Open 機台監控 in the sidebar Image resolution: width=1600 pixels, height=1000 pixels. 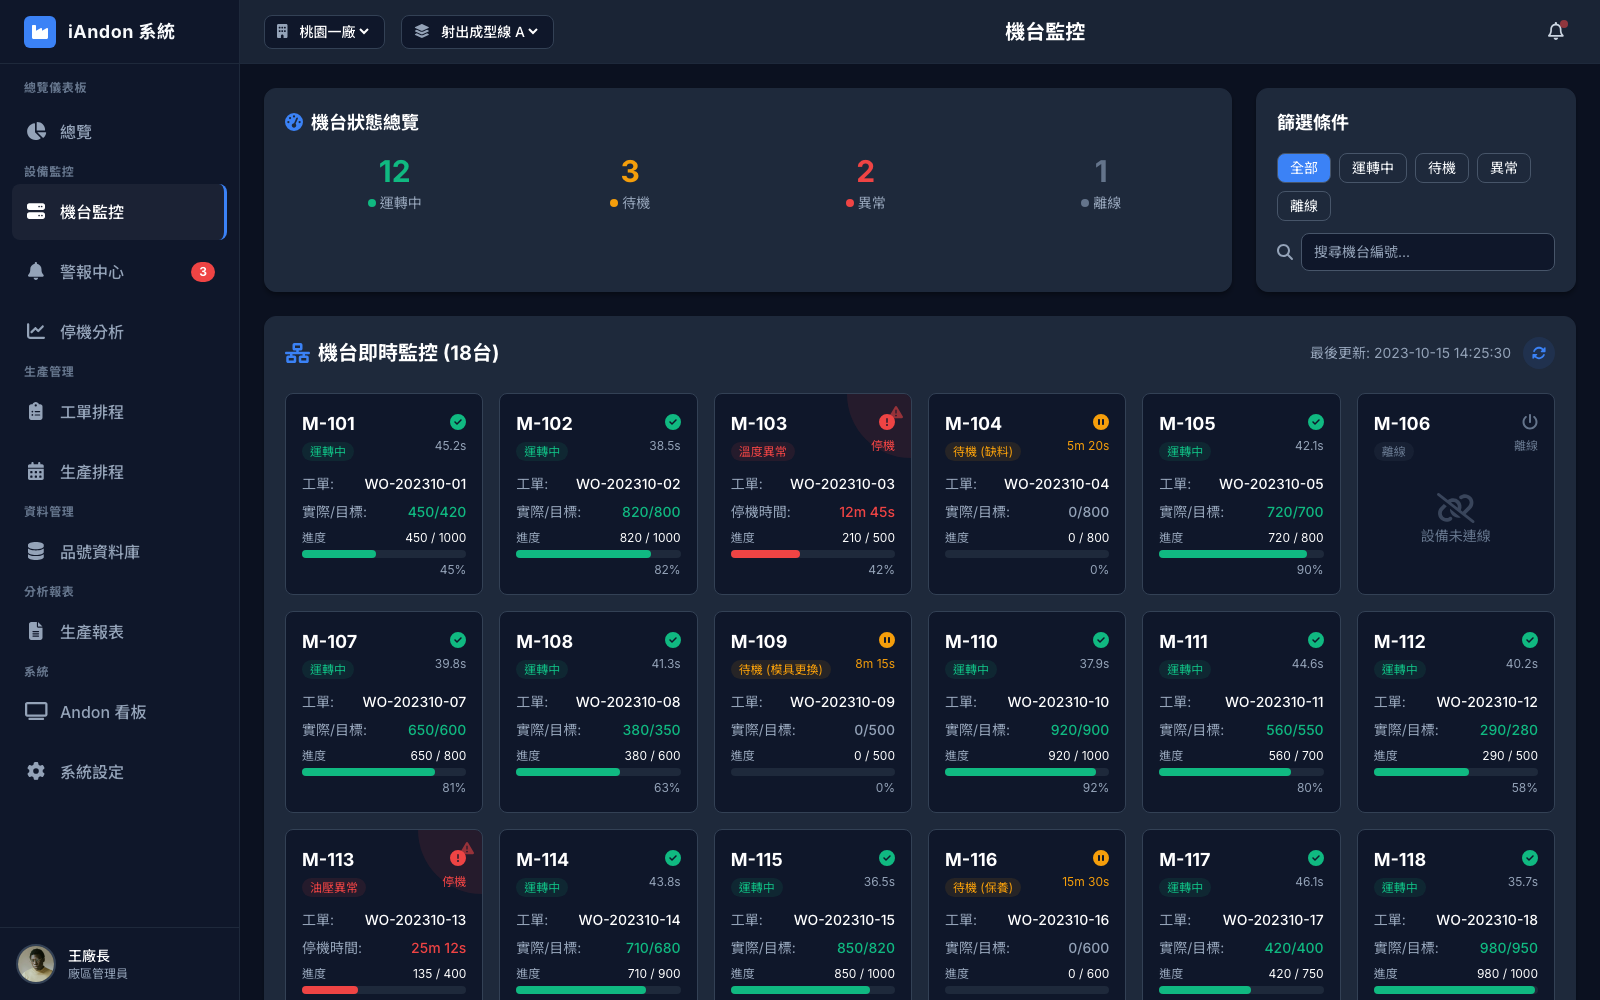tap(120, 211)
